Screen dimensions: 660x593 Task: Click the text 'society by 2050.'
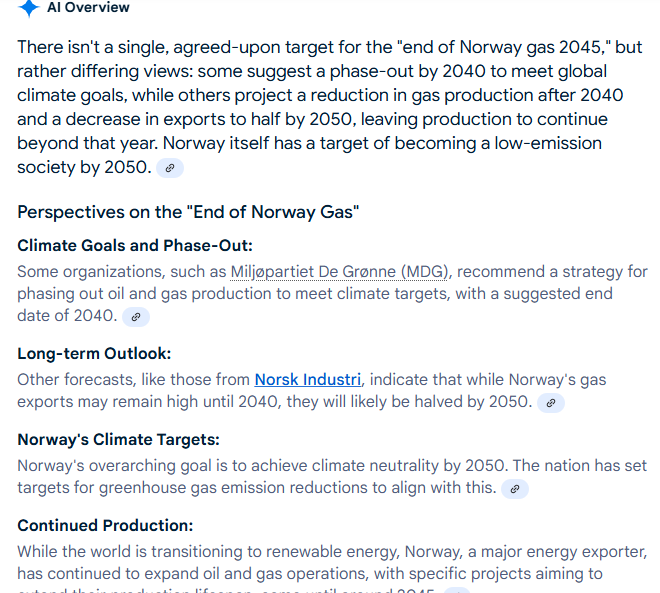[84, 168]
